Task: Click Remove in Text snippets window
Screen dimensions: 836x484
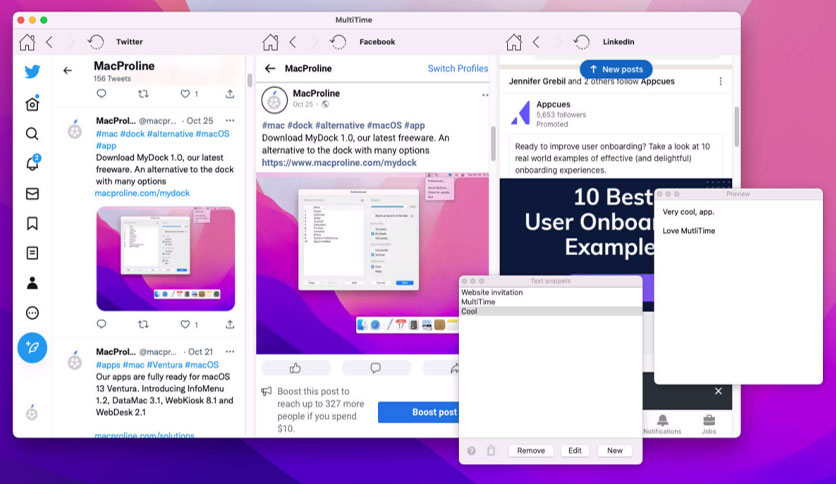Action: coord(531,450)
